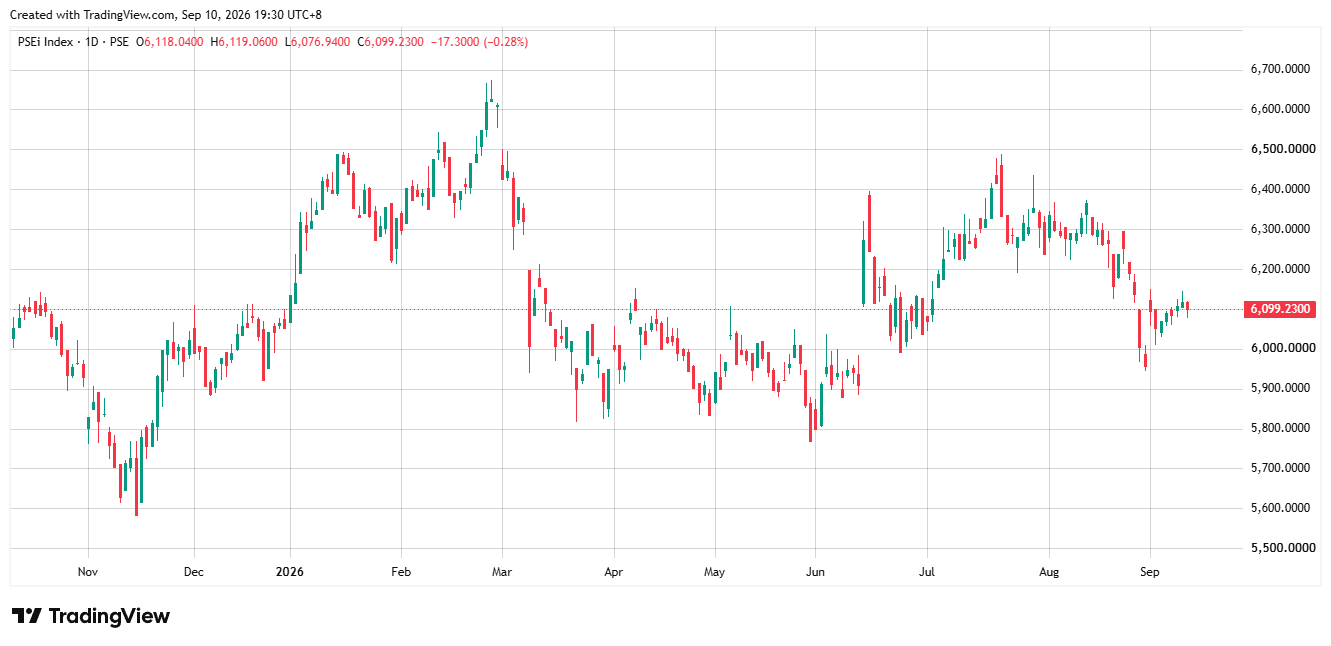
Task: Click the Sep label on the time axis
Action: 1150,573
